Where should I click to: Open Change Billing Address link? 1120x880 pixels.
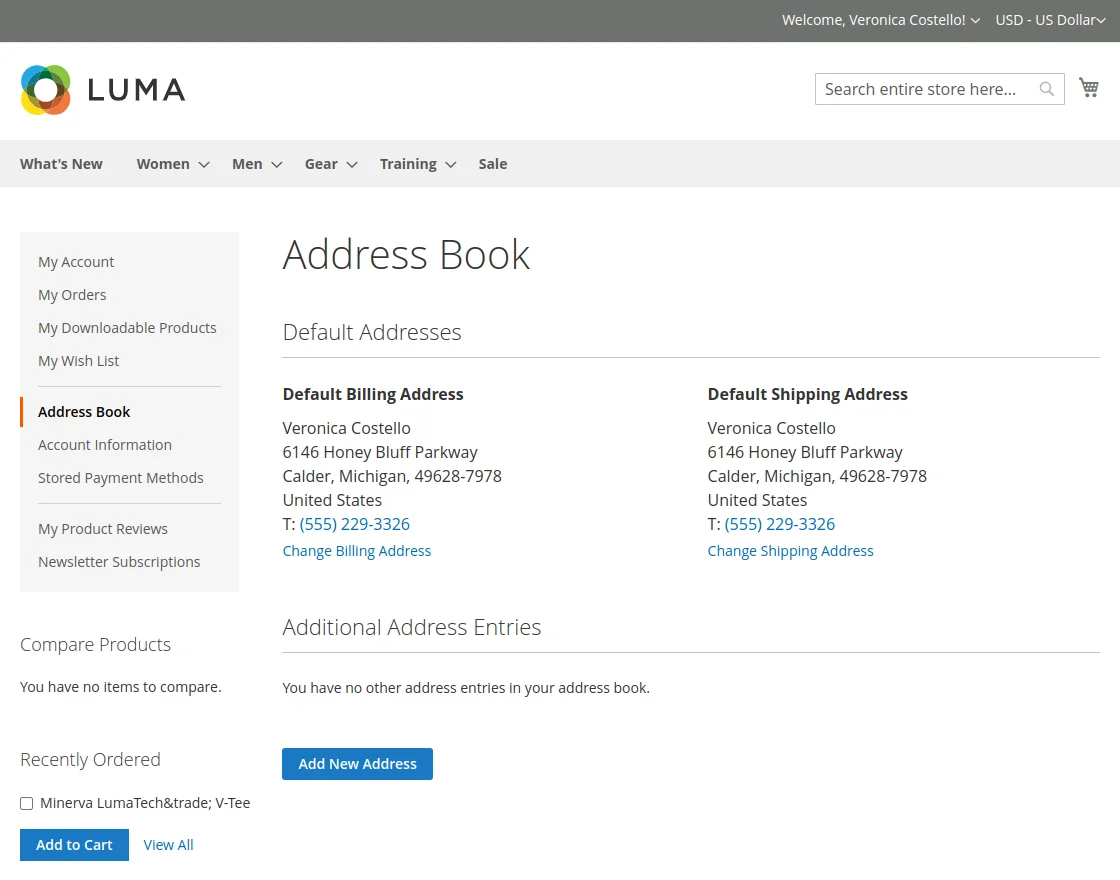tap(357, 550)
